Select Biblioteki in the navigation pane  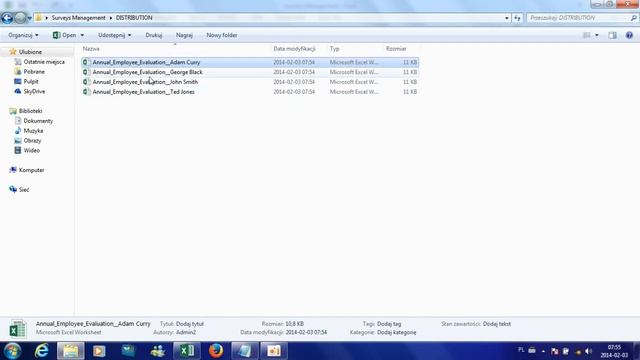[30, 111]
